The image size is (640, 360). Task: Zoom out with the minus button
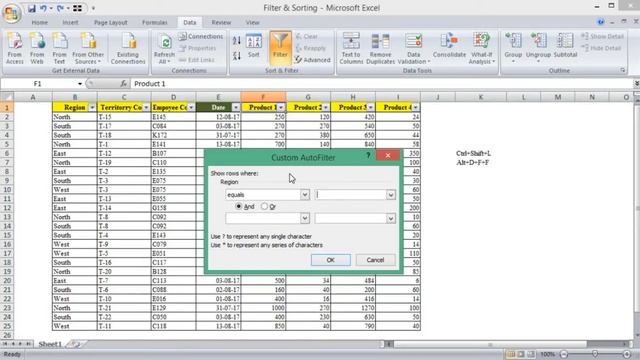tap(564, 354)
